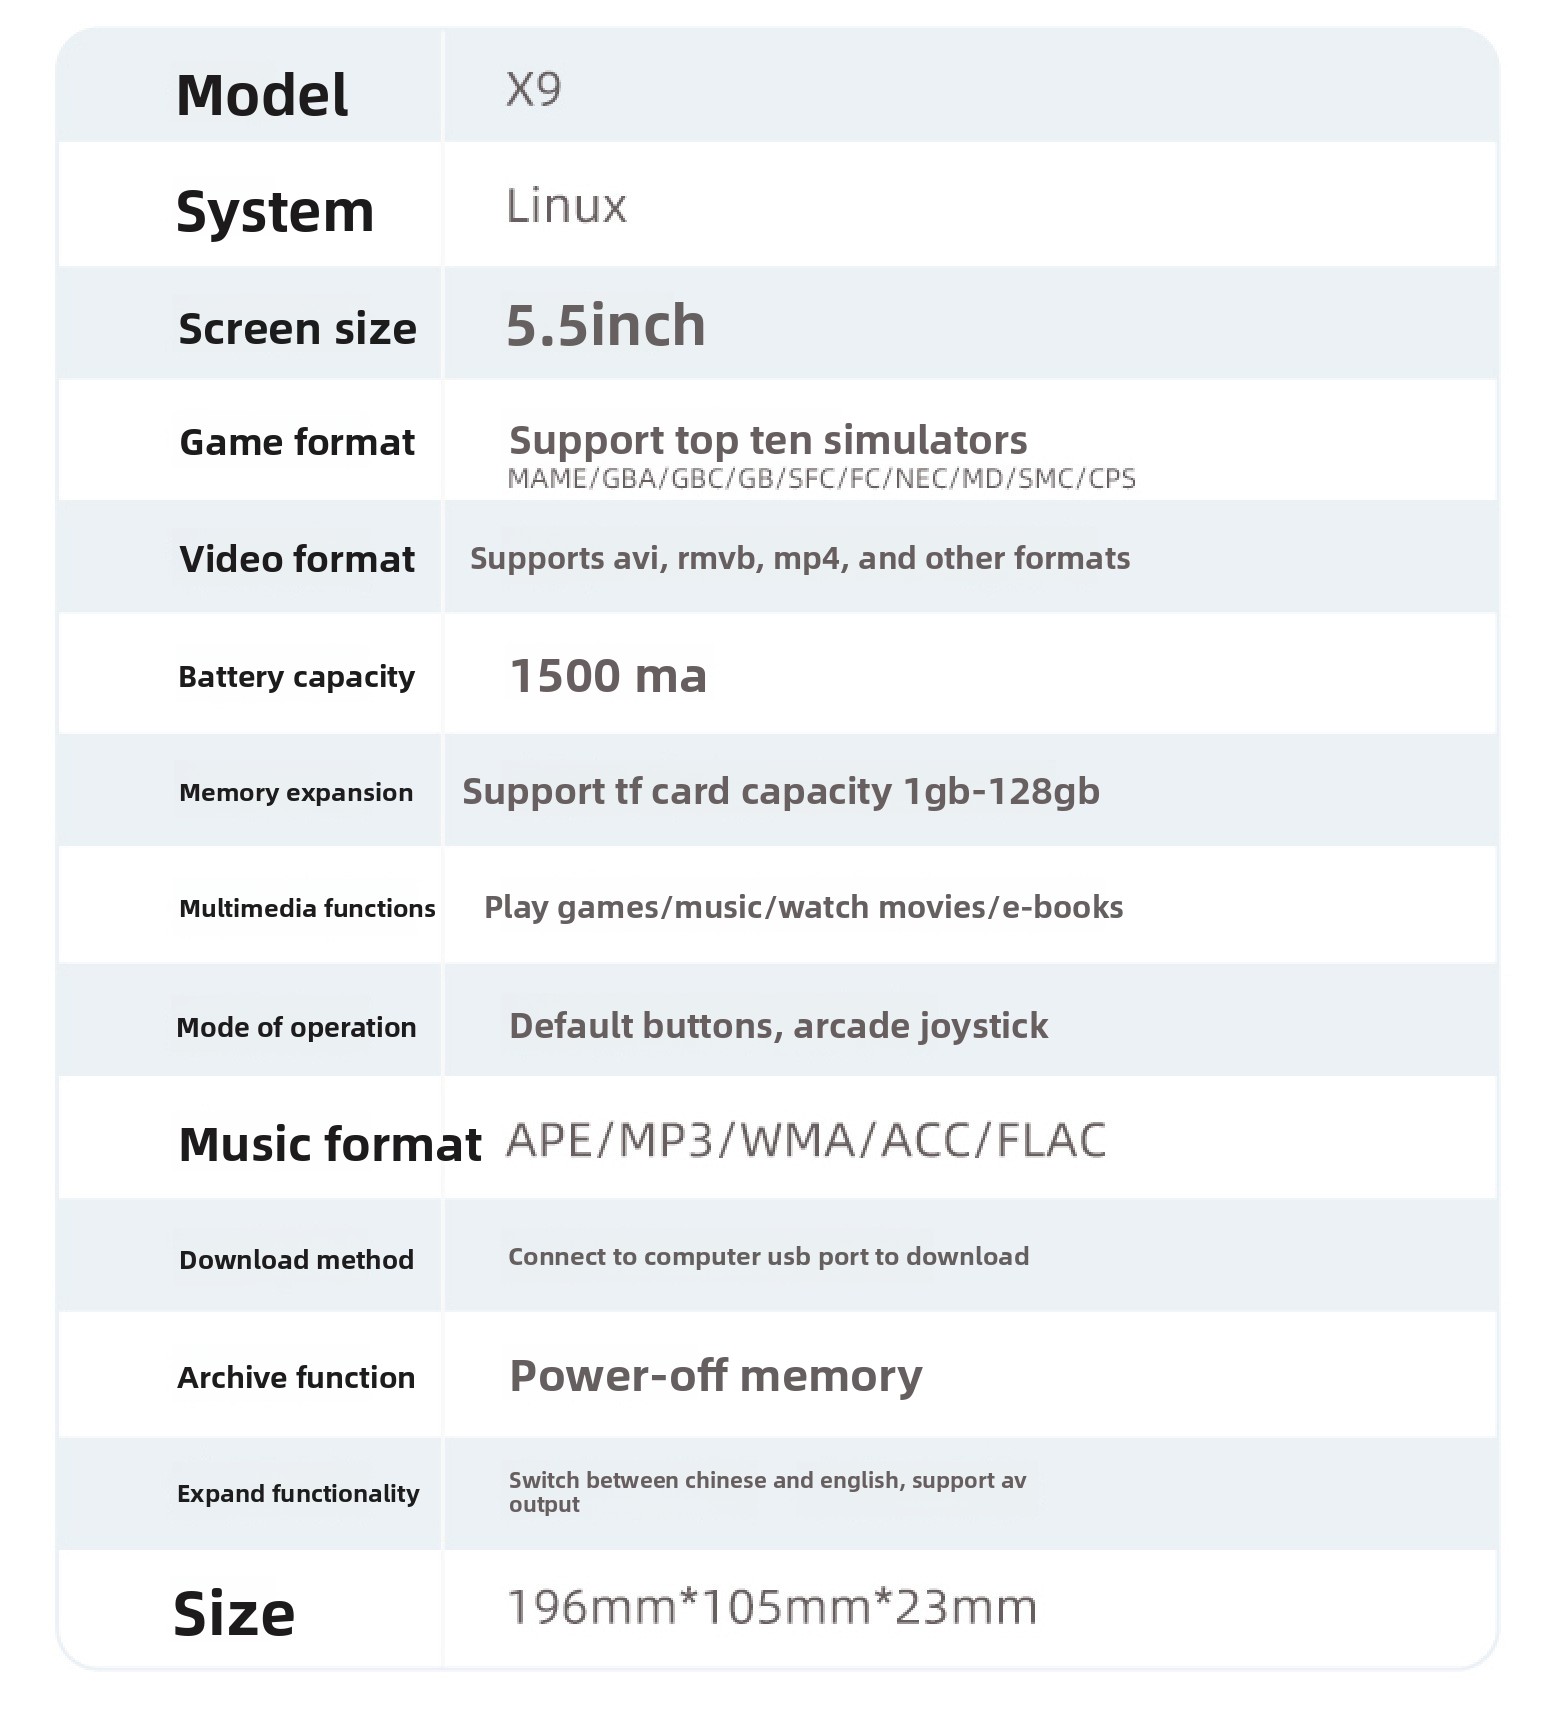Click the tf card capacity 1gb-128gb text
This screenshot has height=1727, width=1566.
click(781, 791)
